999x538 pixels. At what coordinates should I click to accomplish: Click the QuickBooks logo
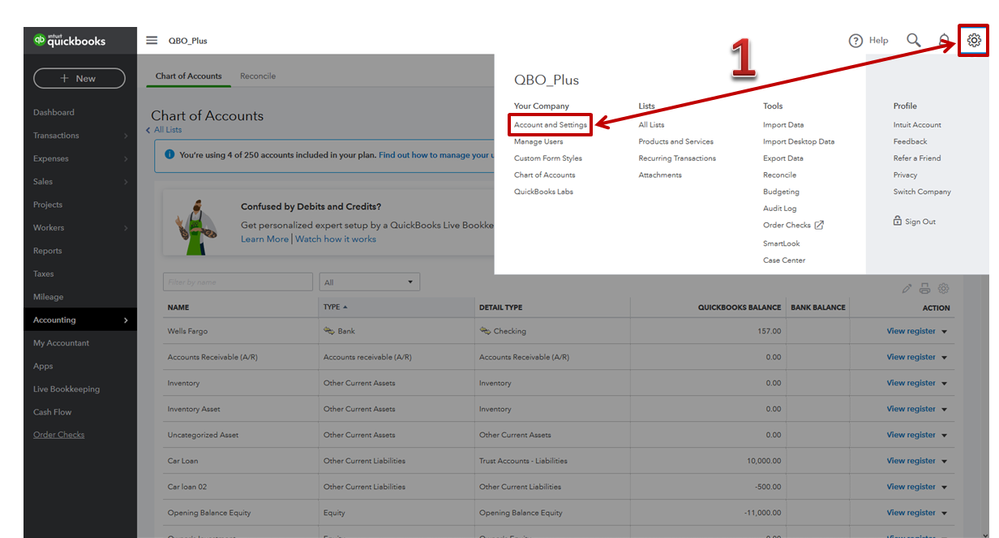point(69,40)
